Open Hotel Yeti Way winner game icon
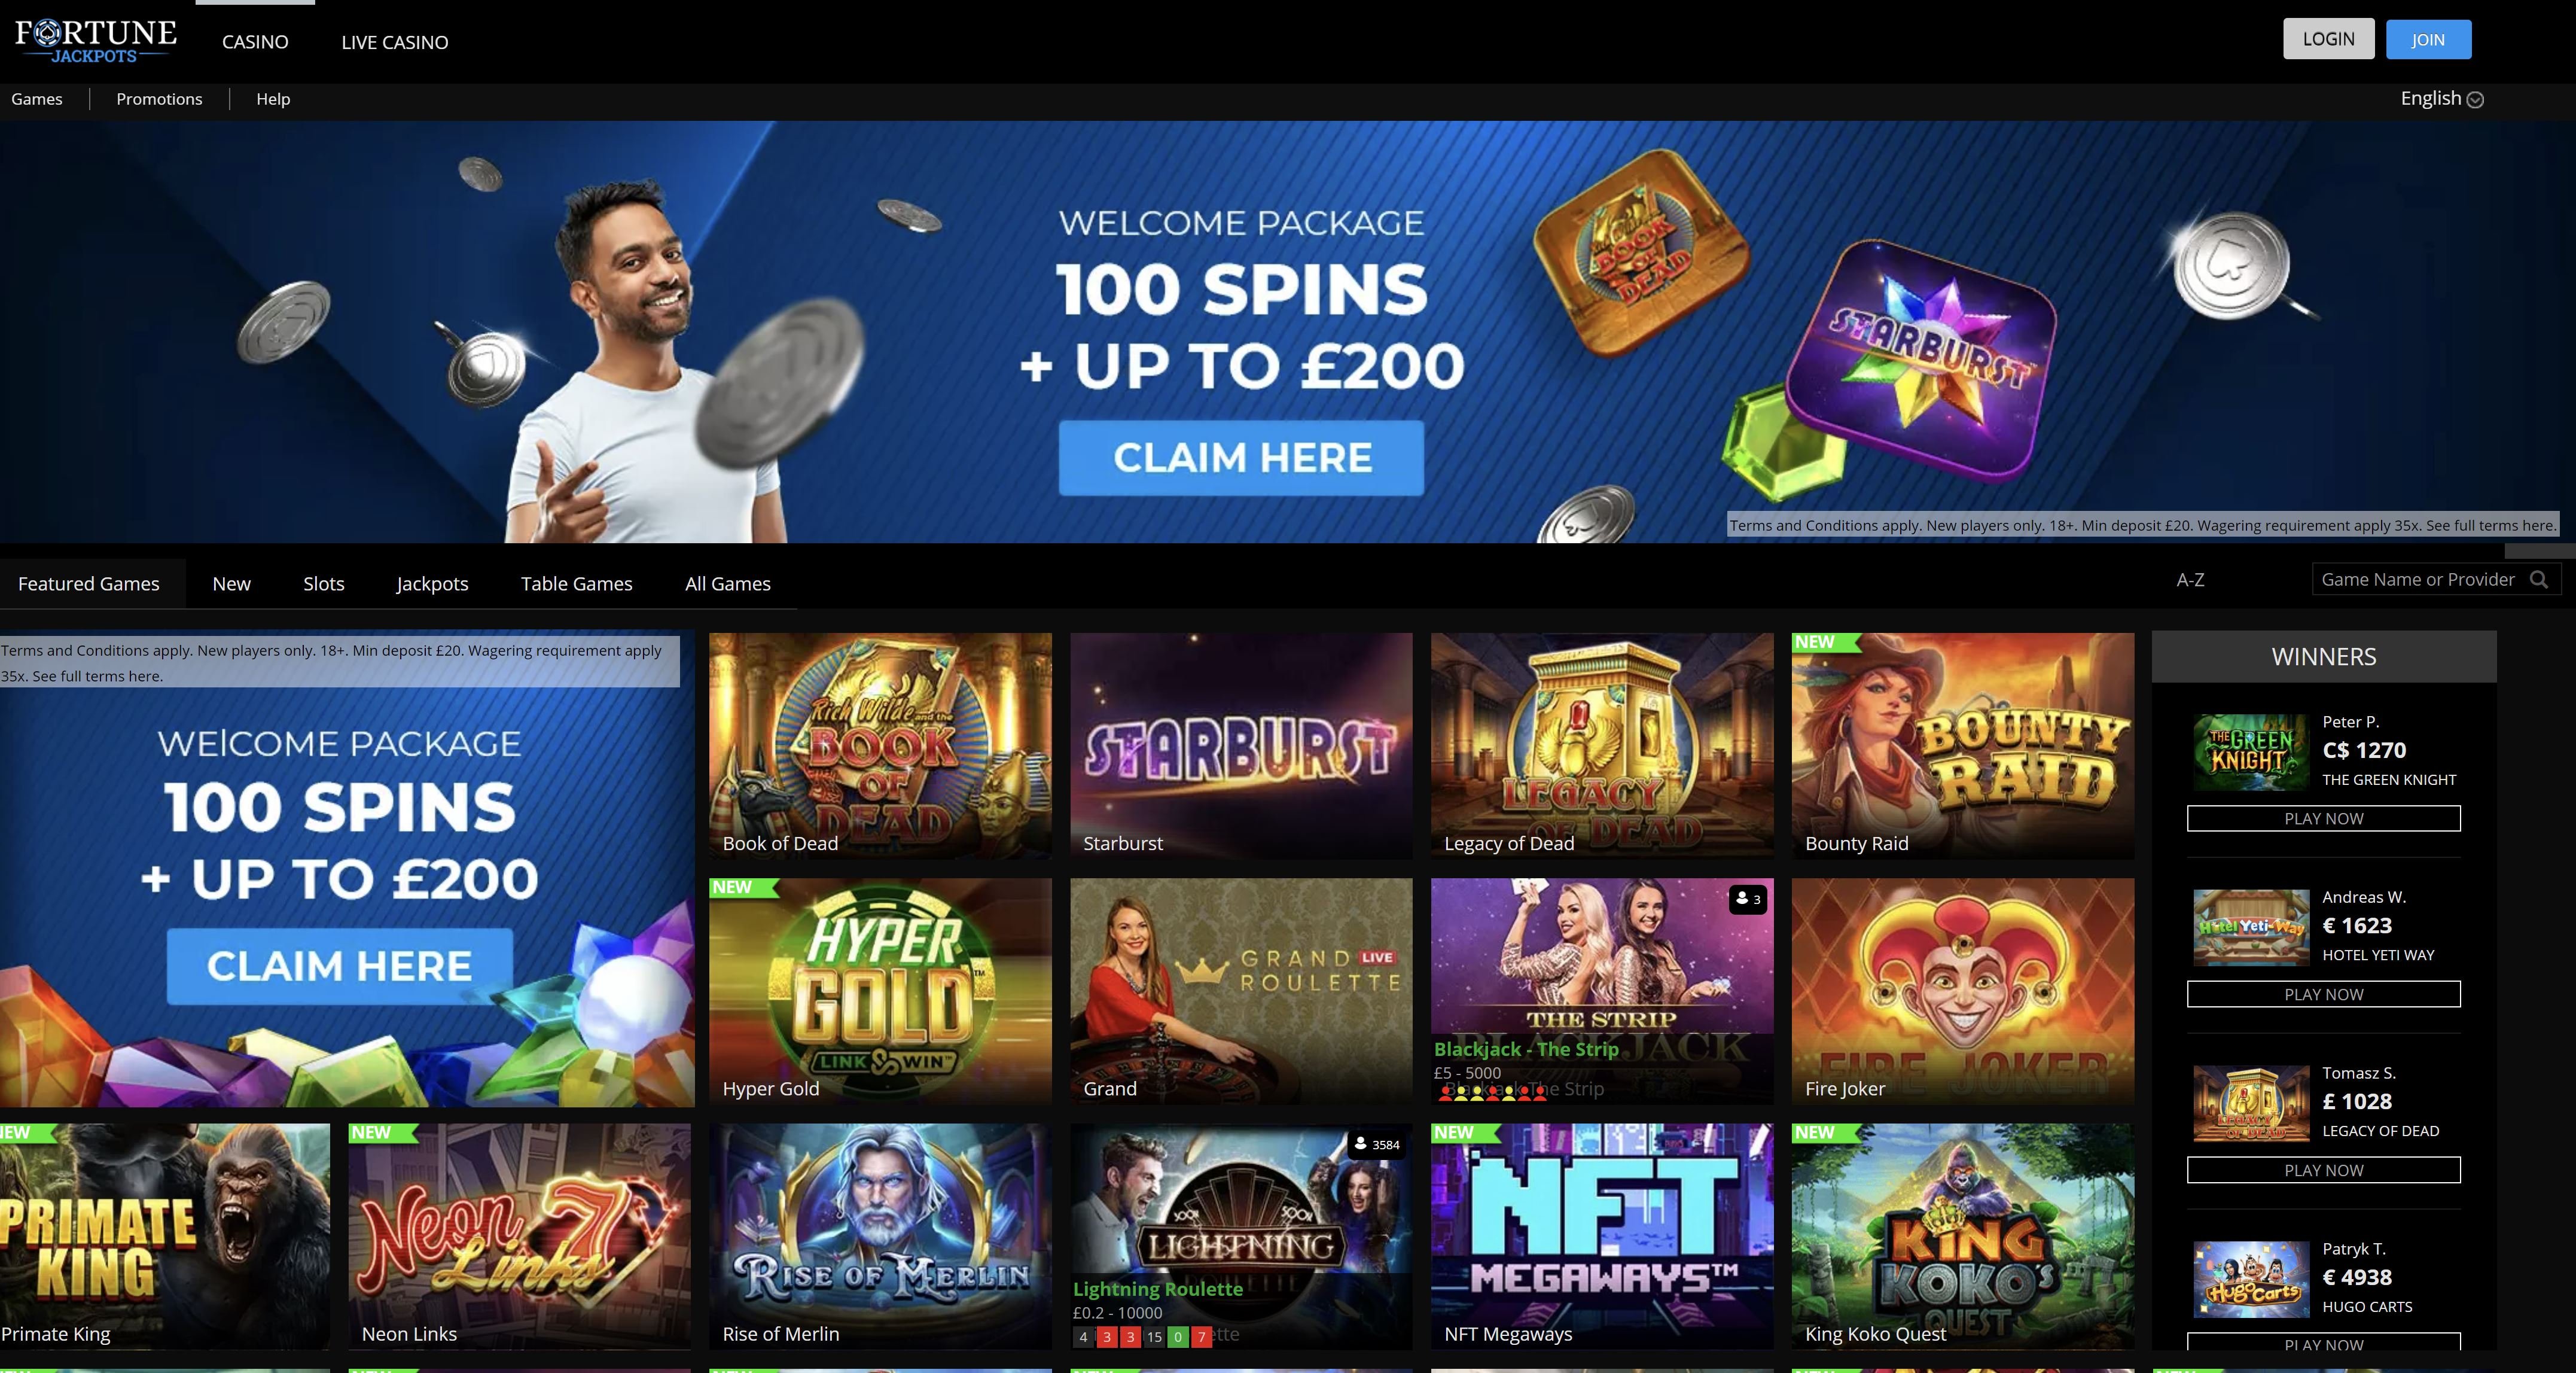The height and width of the screenshot is (1373, 2576). tap(2251, 927)
